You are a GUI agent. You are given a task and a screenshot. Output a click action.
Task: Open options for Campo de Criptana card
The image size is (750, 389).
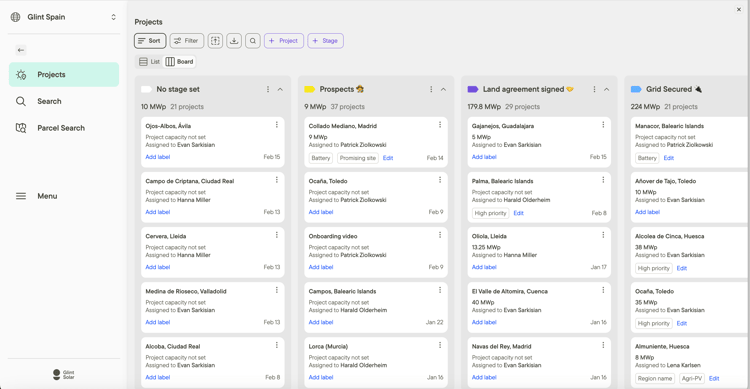coord(276,180)
